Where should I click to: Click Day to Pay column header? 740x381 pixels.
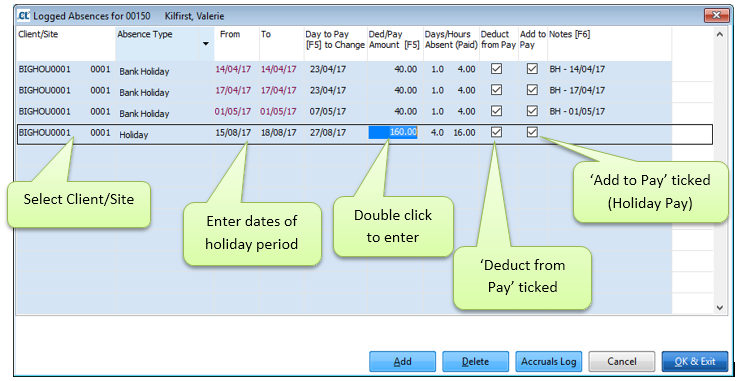pyautogui.click(x=335, y=44)
